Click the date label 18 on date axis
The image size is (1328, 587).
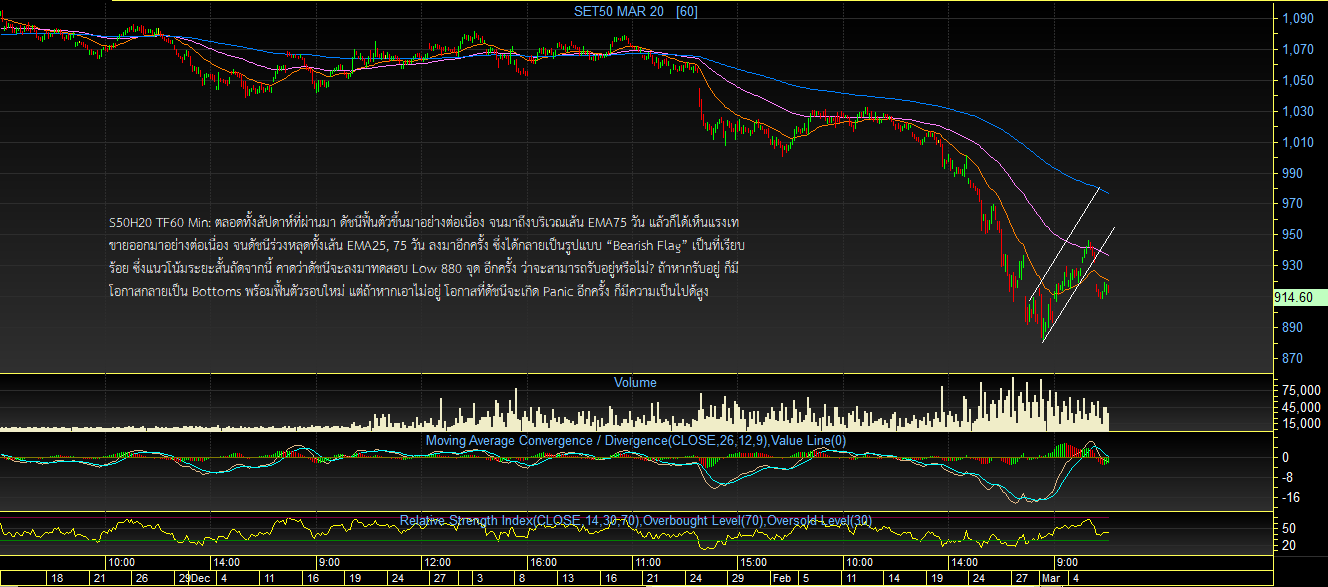tap(57, 578)
